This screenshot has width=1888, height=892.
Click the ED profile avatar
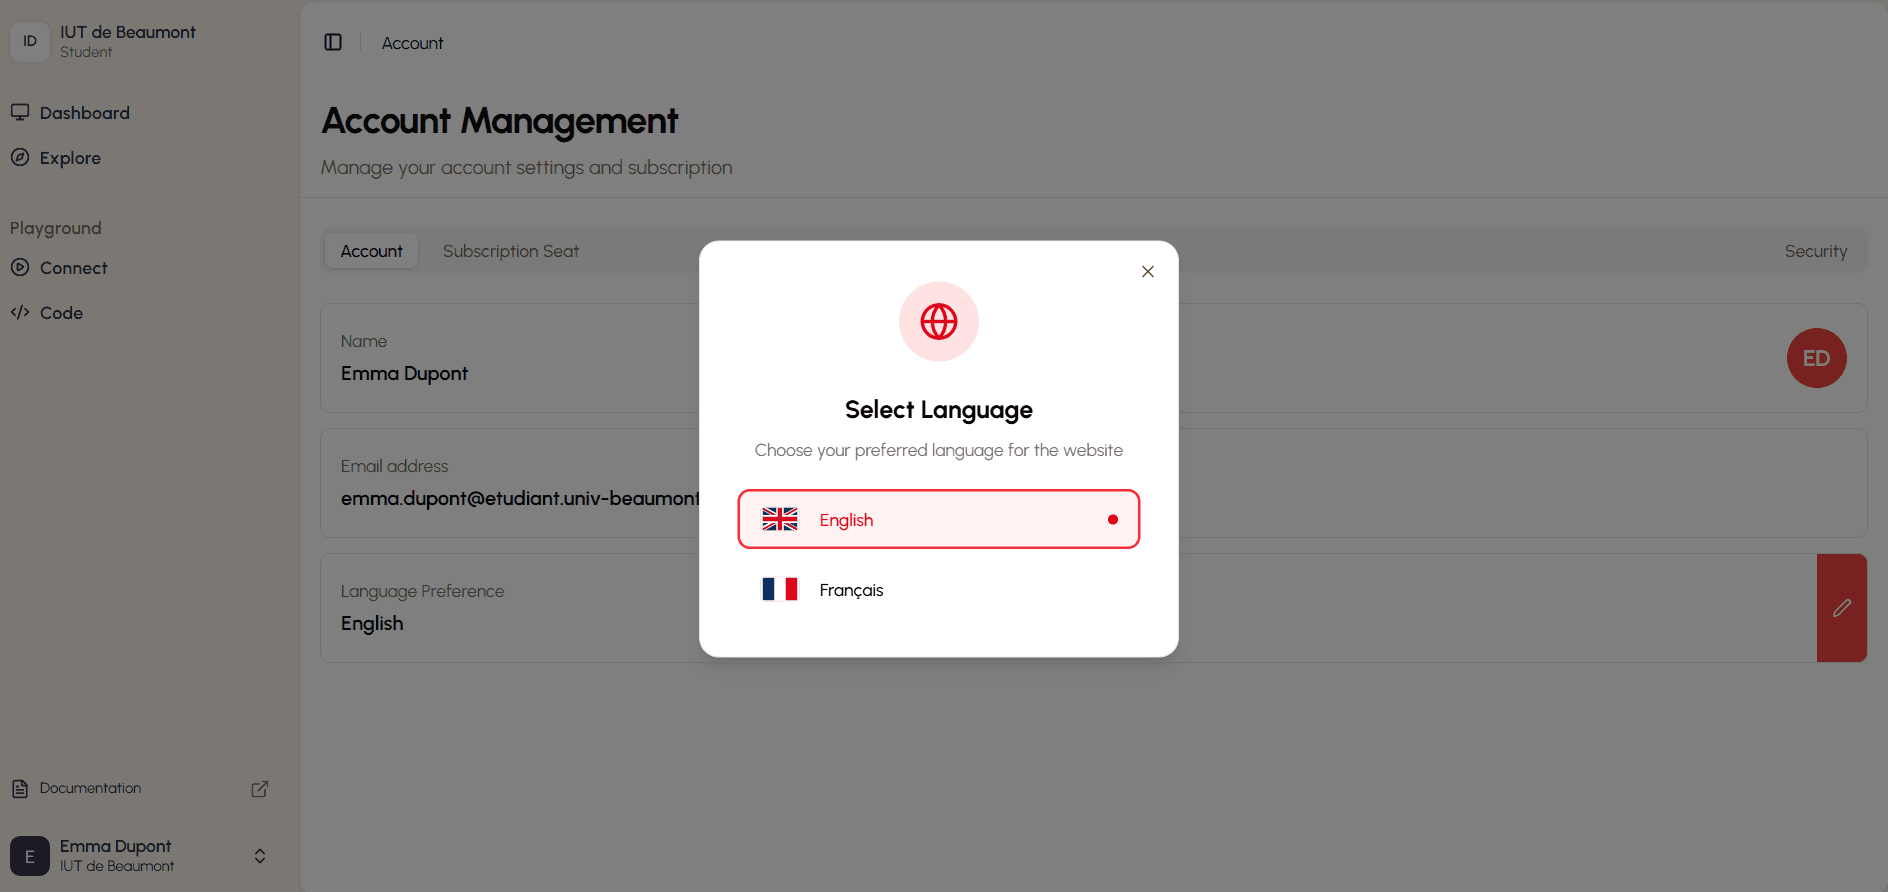tap(1817, 358)
